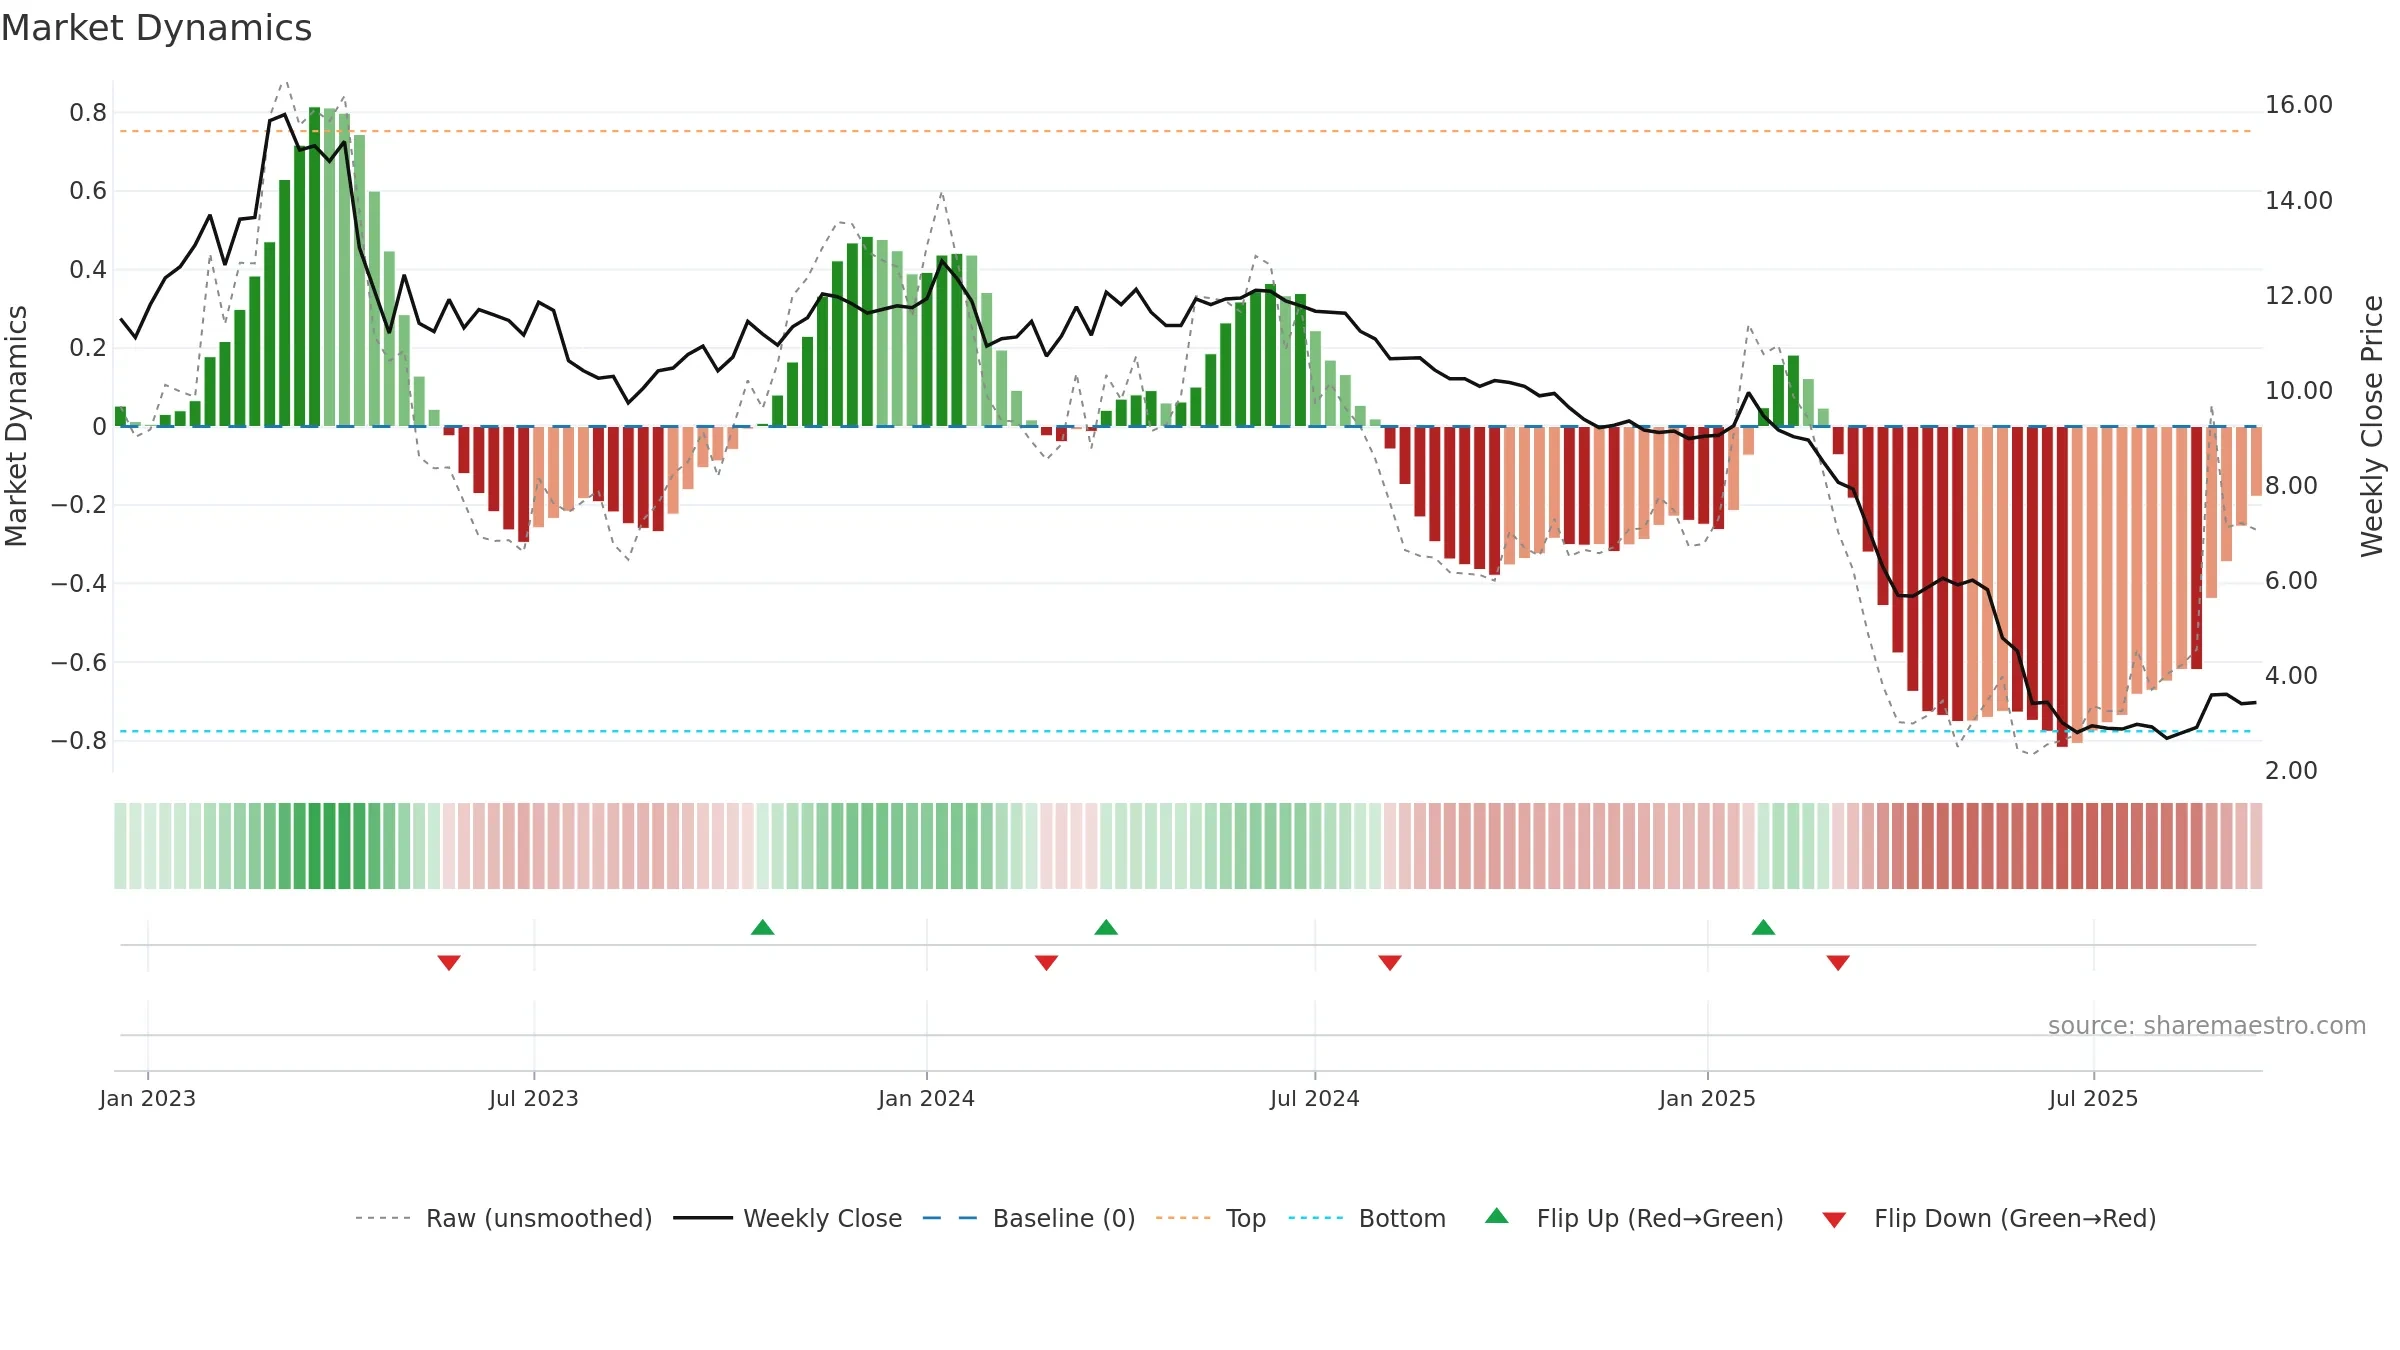Viewport: 2400px width, 1350px height.
Task: Click the Weekly Close Price axis title
Action: tap(2372, 426)
